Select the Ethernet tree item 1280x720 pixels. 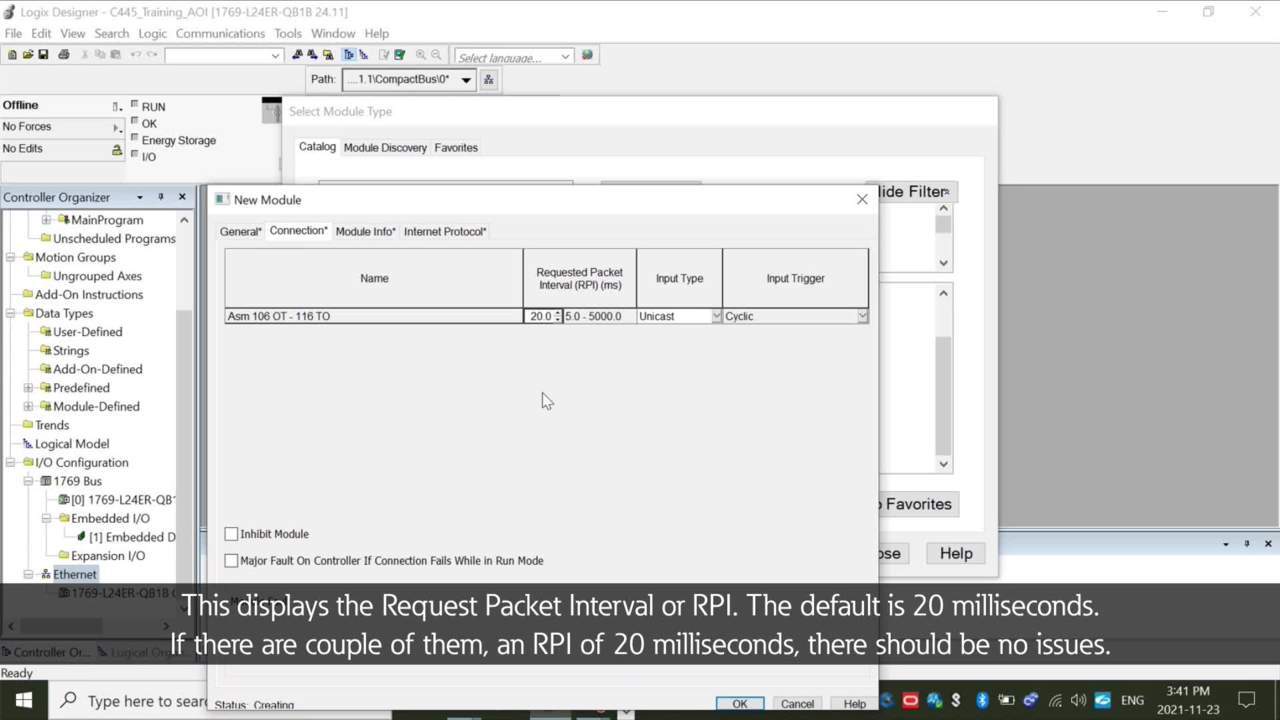click(x=75, y=574)
